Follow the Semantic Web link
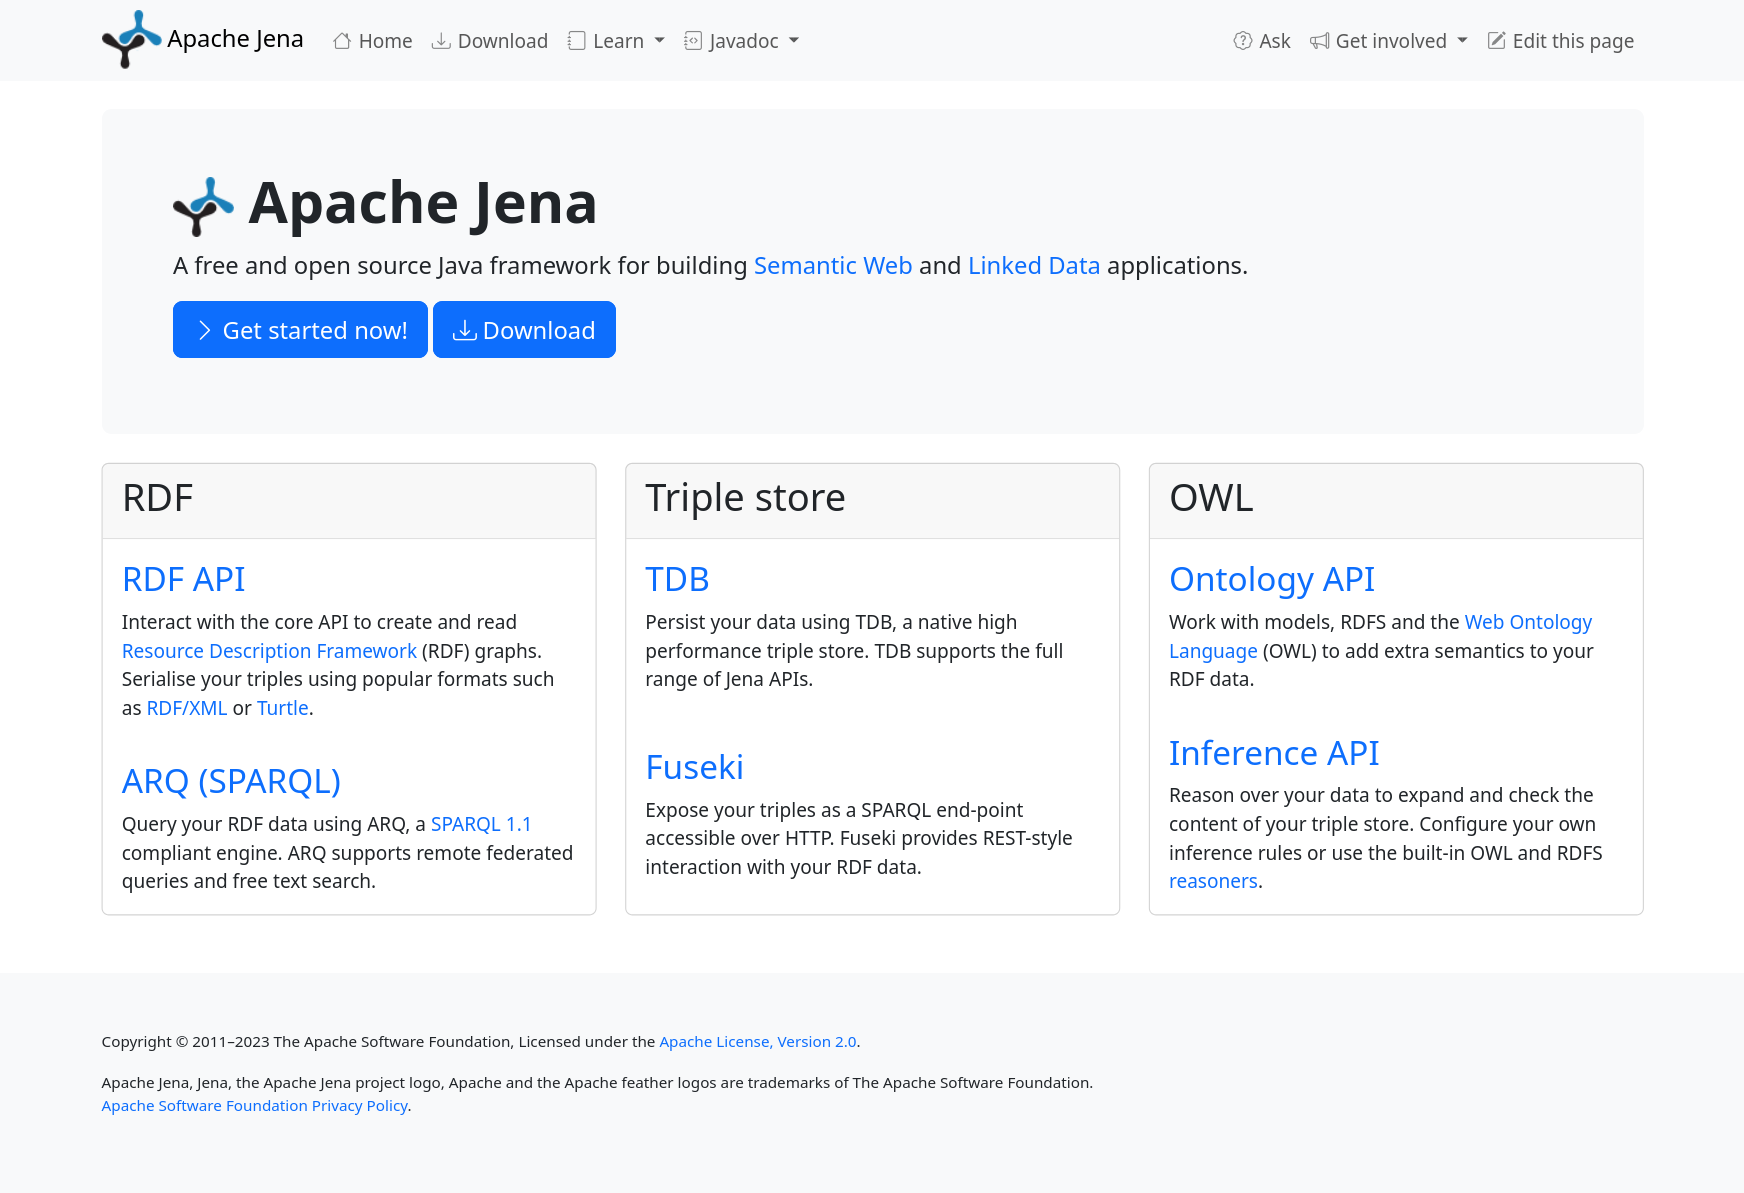The height and width of the screenshot is (1193, 1744). [x=833, y=266]
